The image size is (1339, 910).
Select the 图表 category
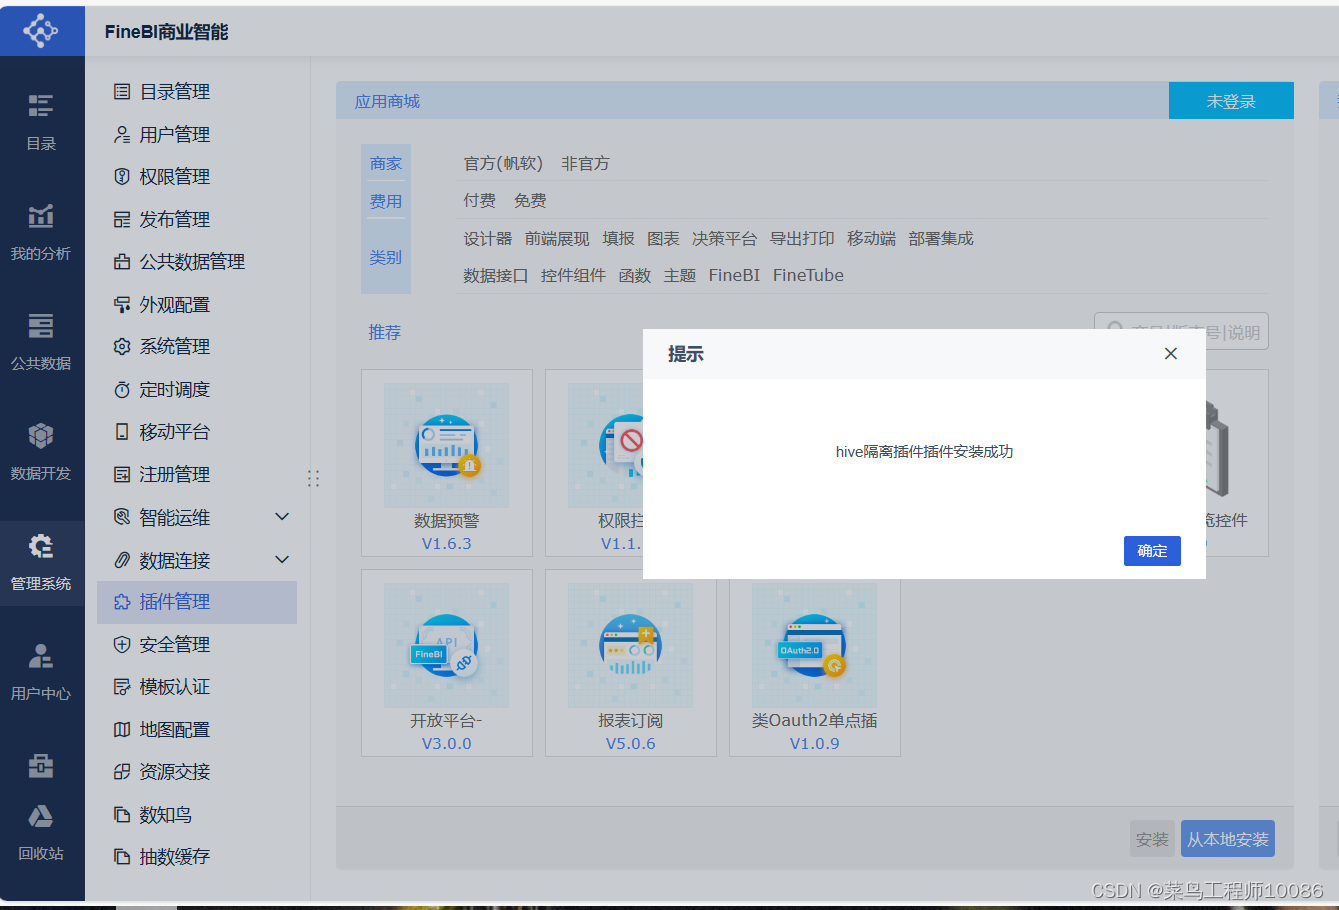tap(663, 239)
